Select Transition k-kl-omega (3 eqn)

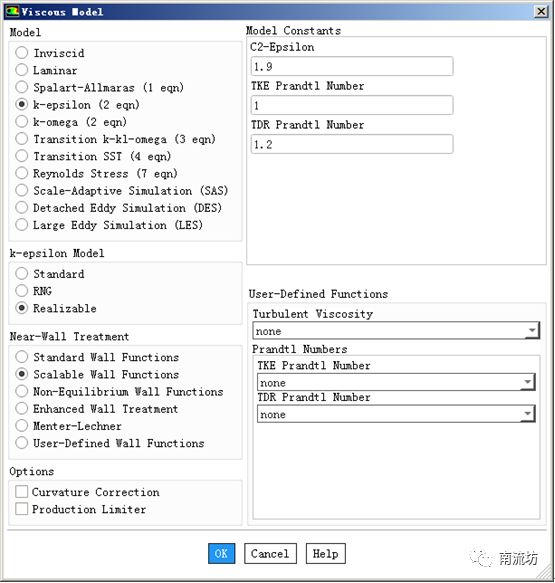[x=22, y=139]
